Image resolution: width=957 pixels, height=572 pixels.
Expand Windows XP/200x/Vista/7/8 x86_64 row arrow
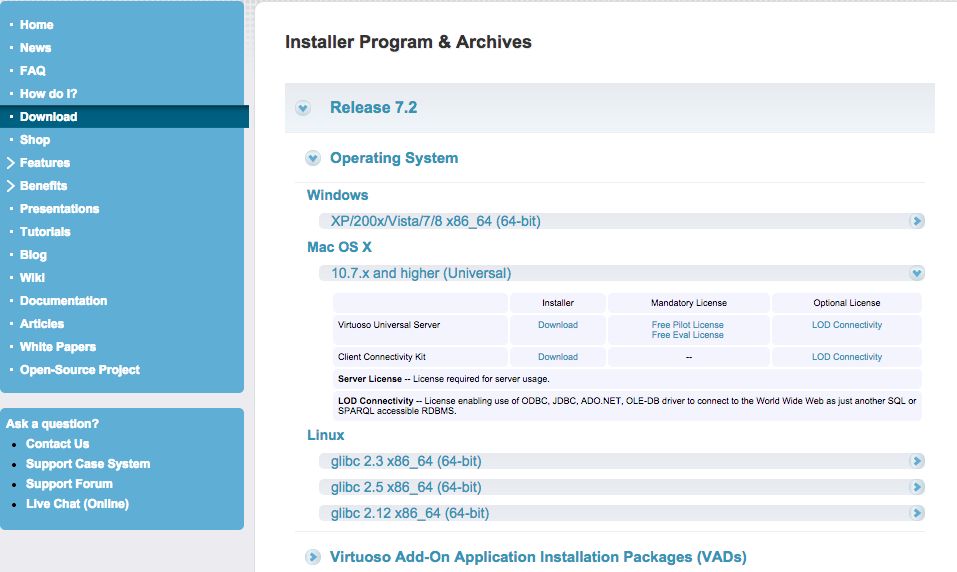916,221
